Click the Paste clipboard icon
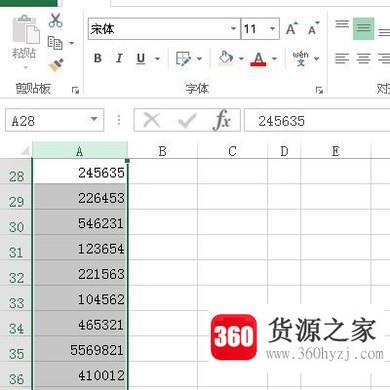 click(x=26, y=29)
